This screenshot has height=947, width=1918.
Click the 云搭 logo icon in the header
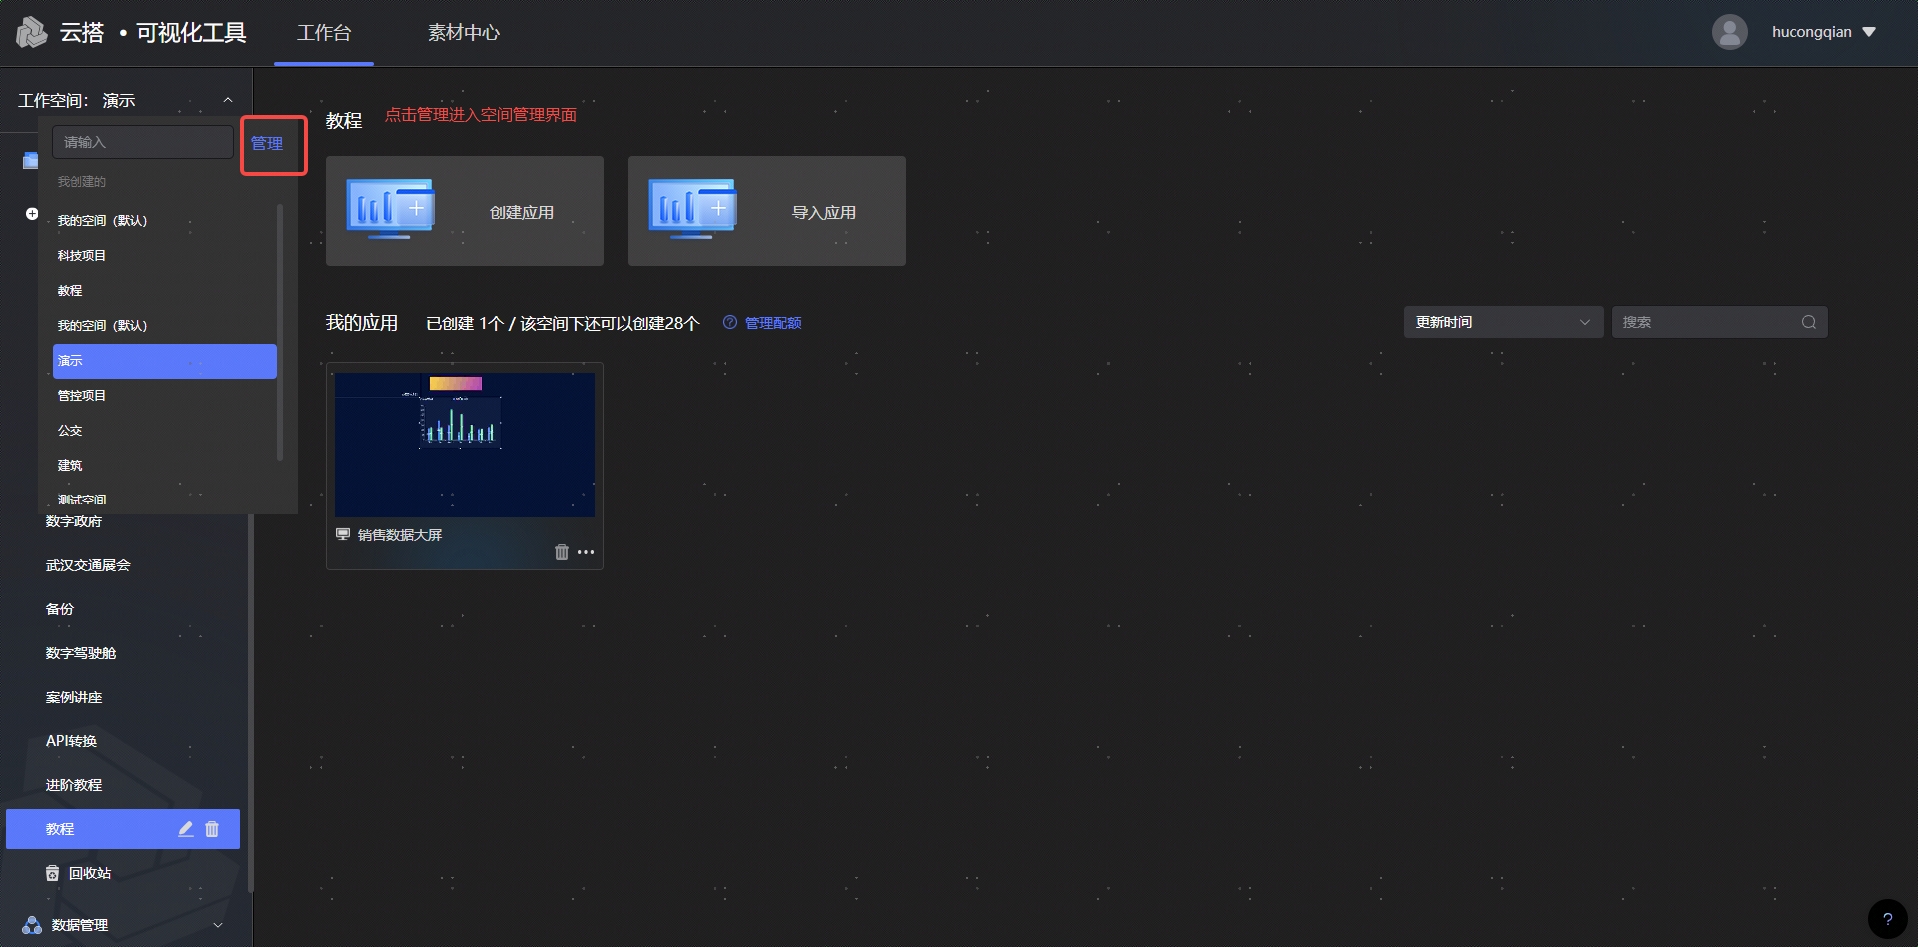[x=32, y=32]
